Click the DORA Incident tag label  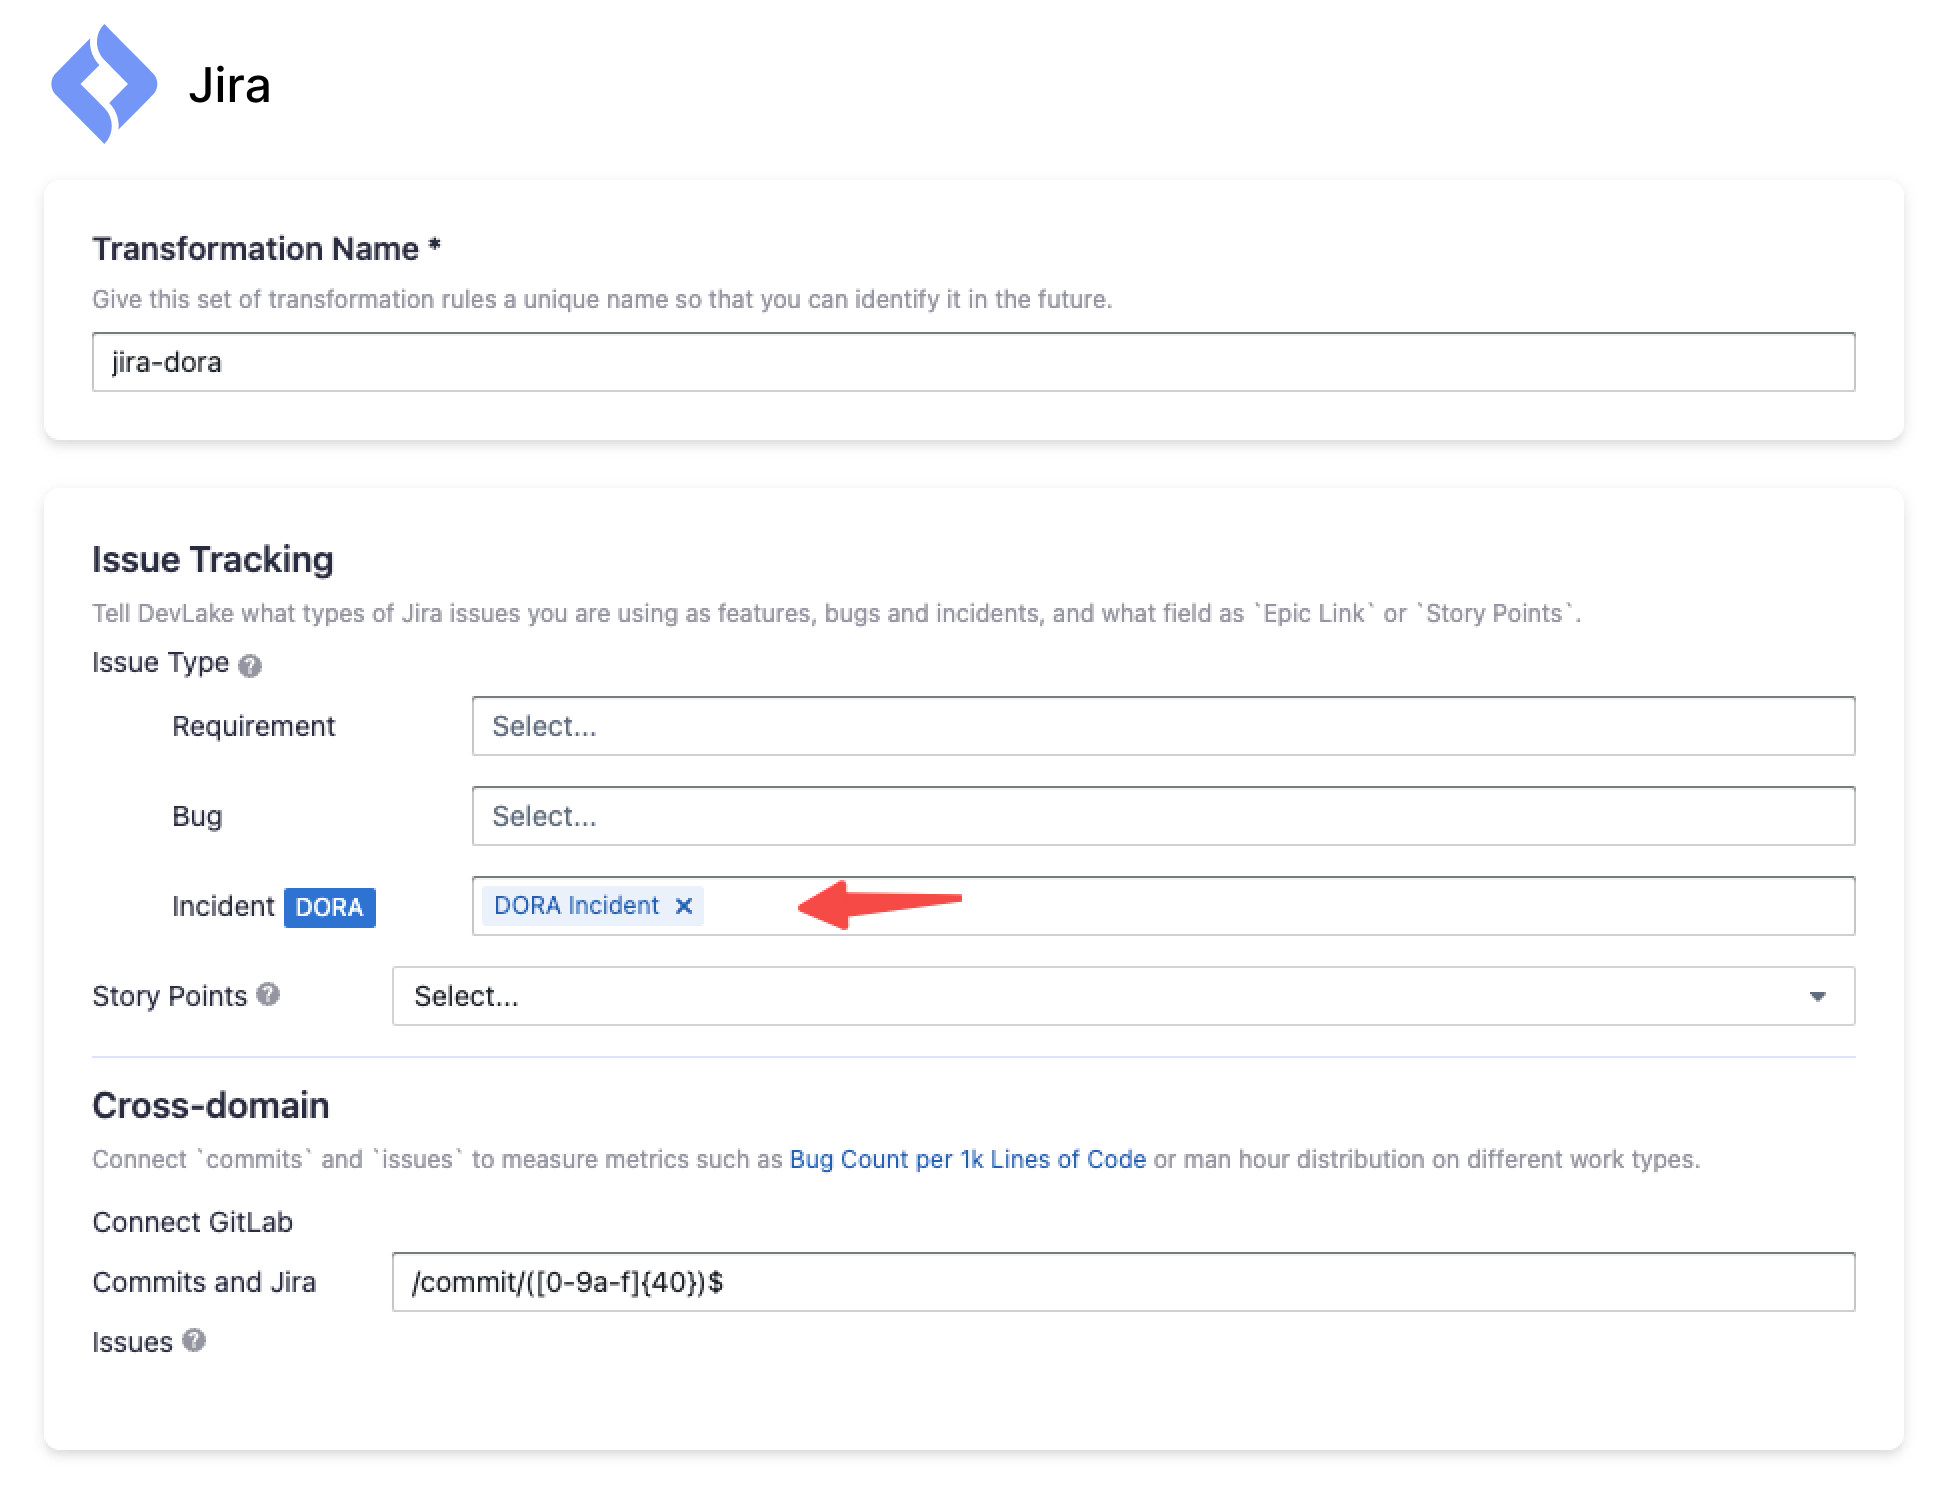point(576,906)
